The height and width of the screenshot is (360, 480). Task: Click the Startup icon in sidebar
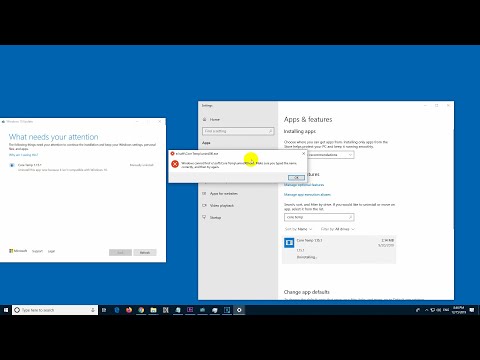(204, 217)
